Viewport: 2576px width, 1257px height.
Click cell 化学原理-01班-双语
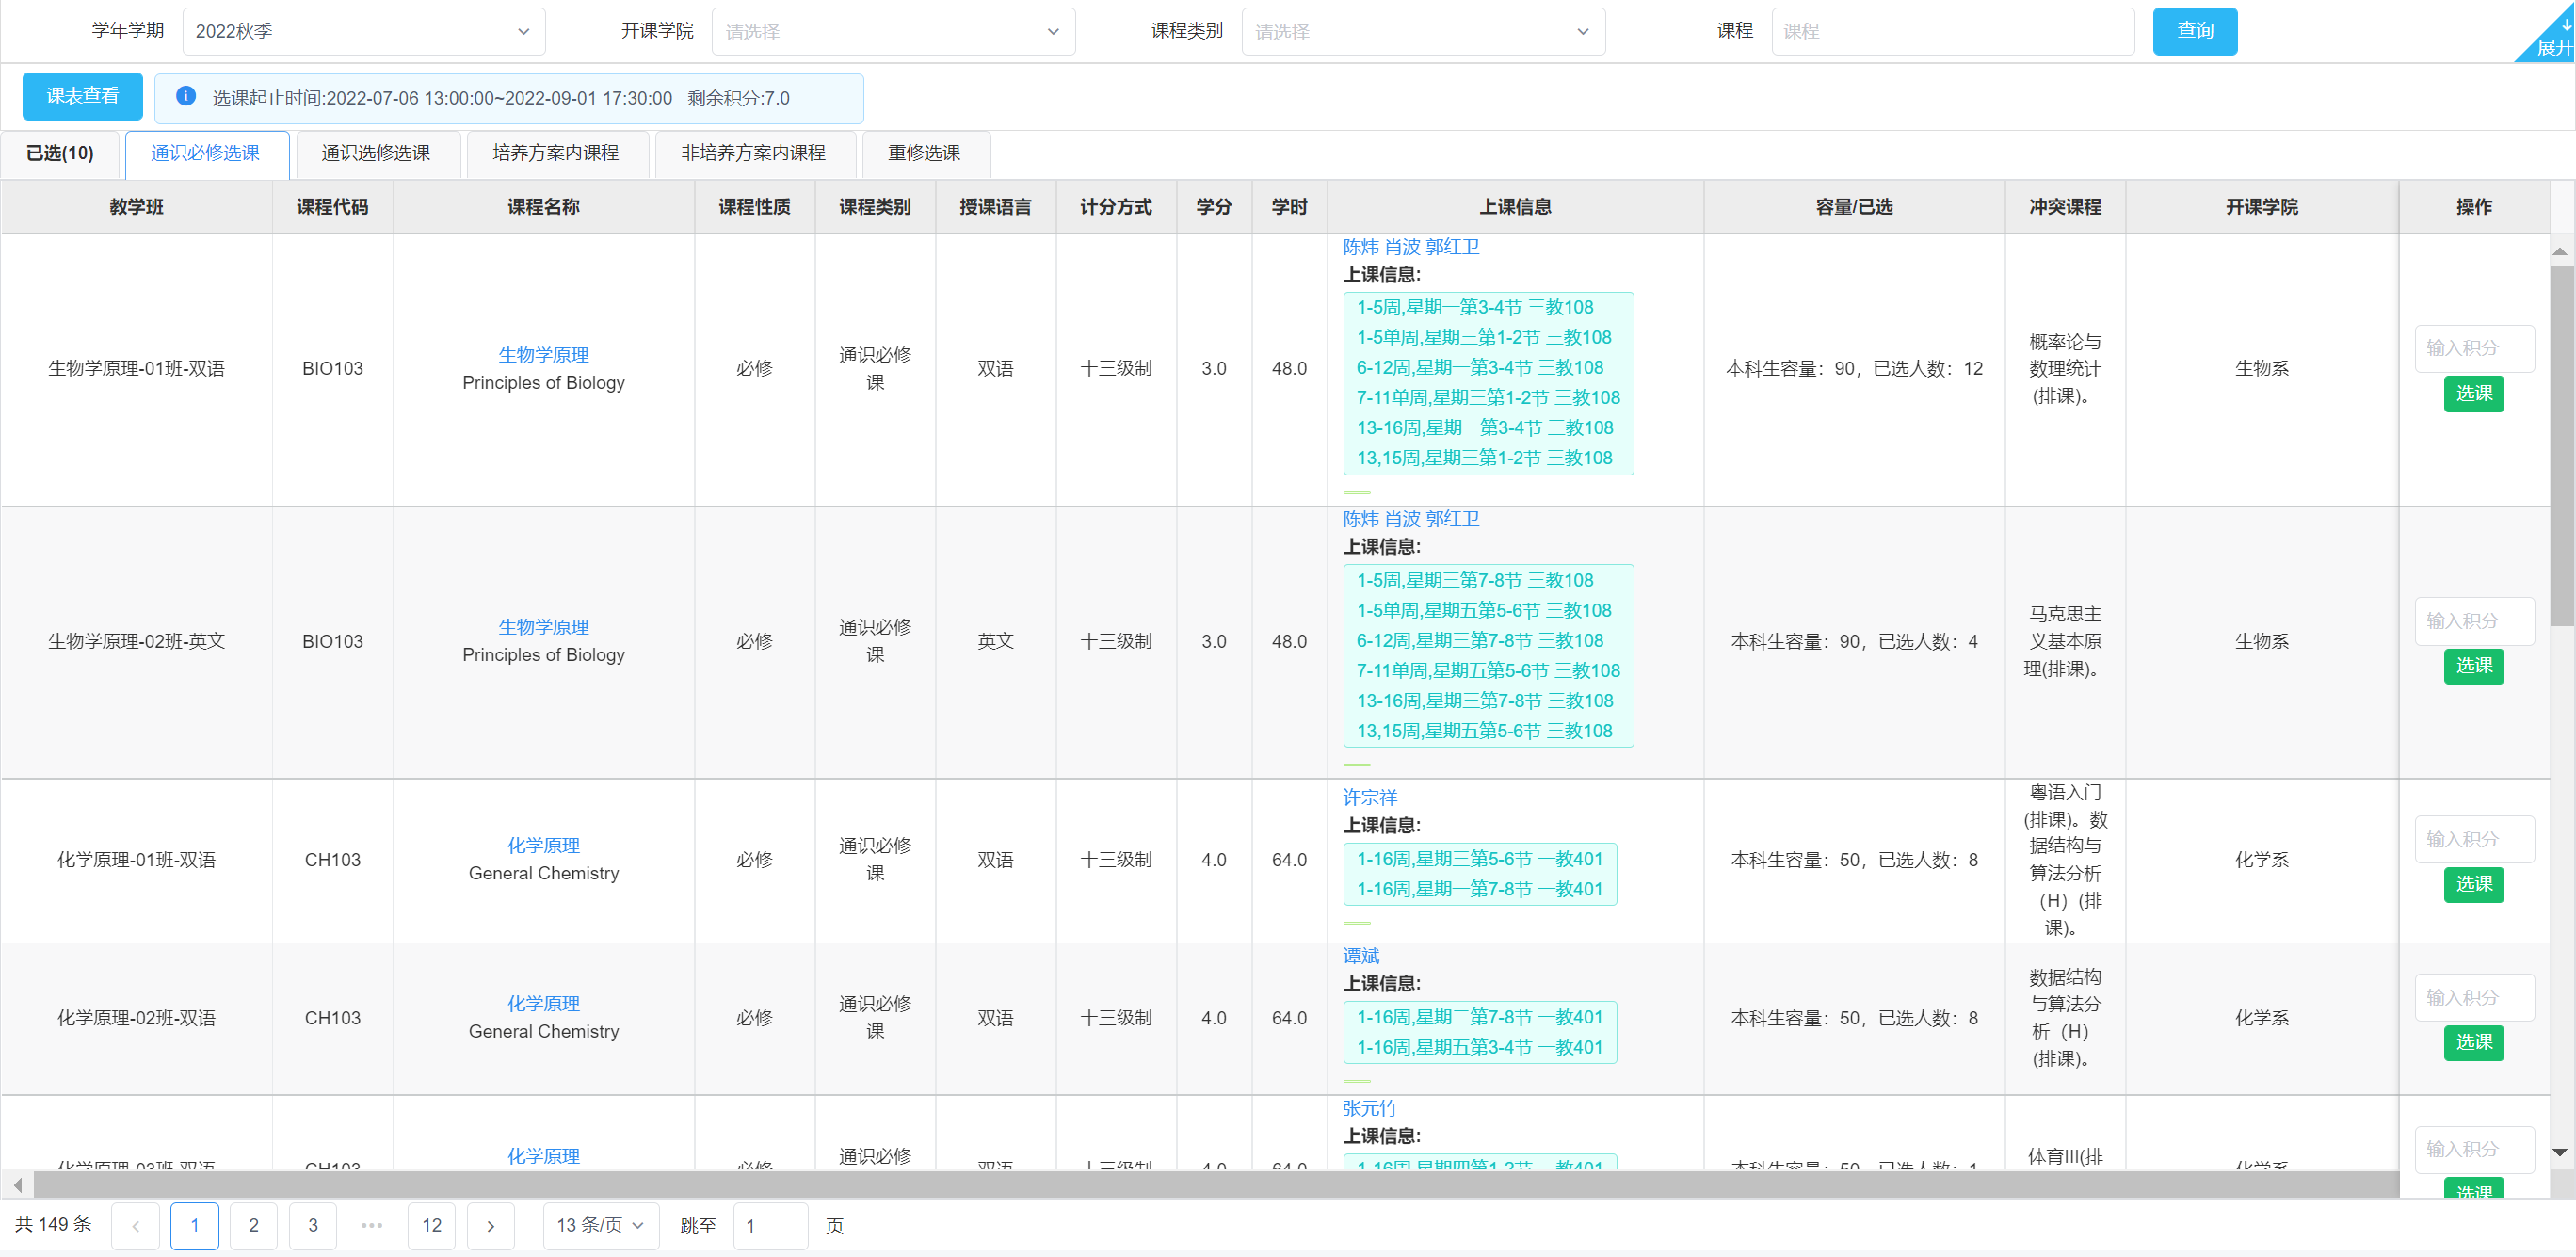tap(136, 860)
